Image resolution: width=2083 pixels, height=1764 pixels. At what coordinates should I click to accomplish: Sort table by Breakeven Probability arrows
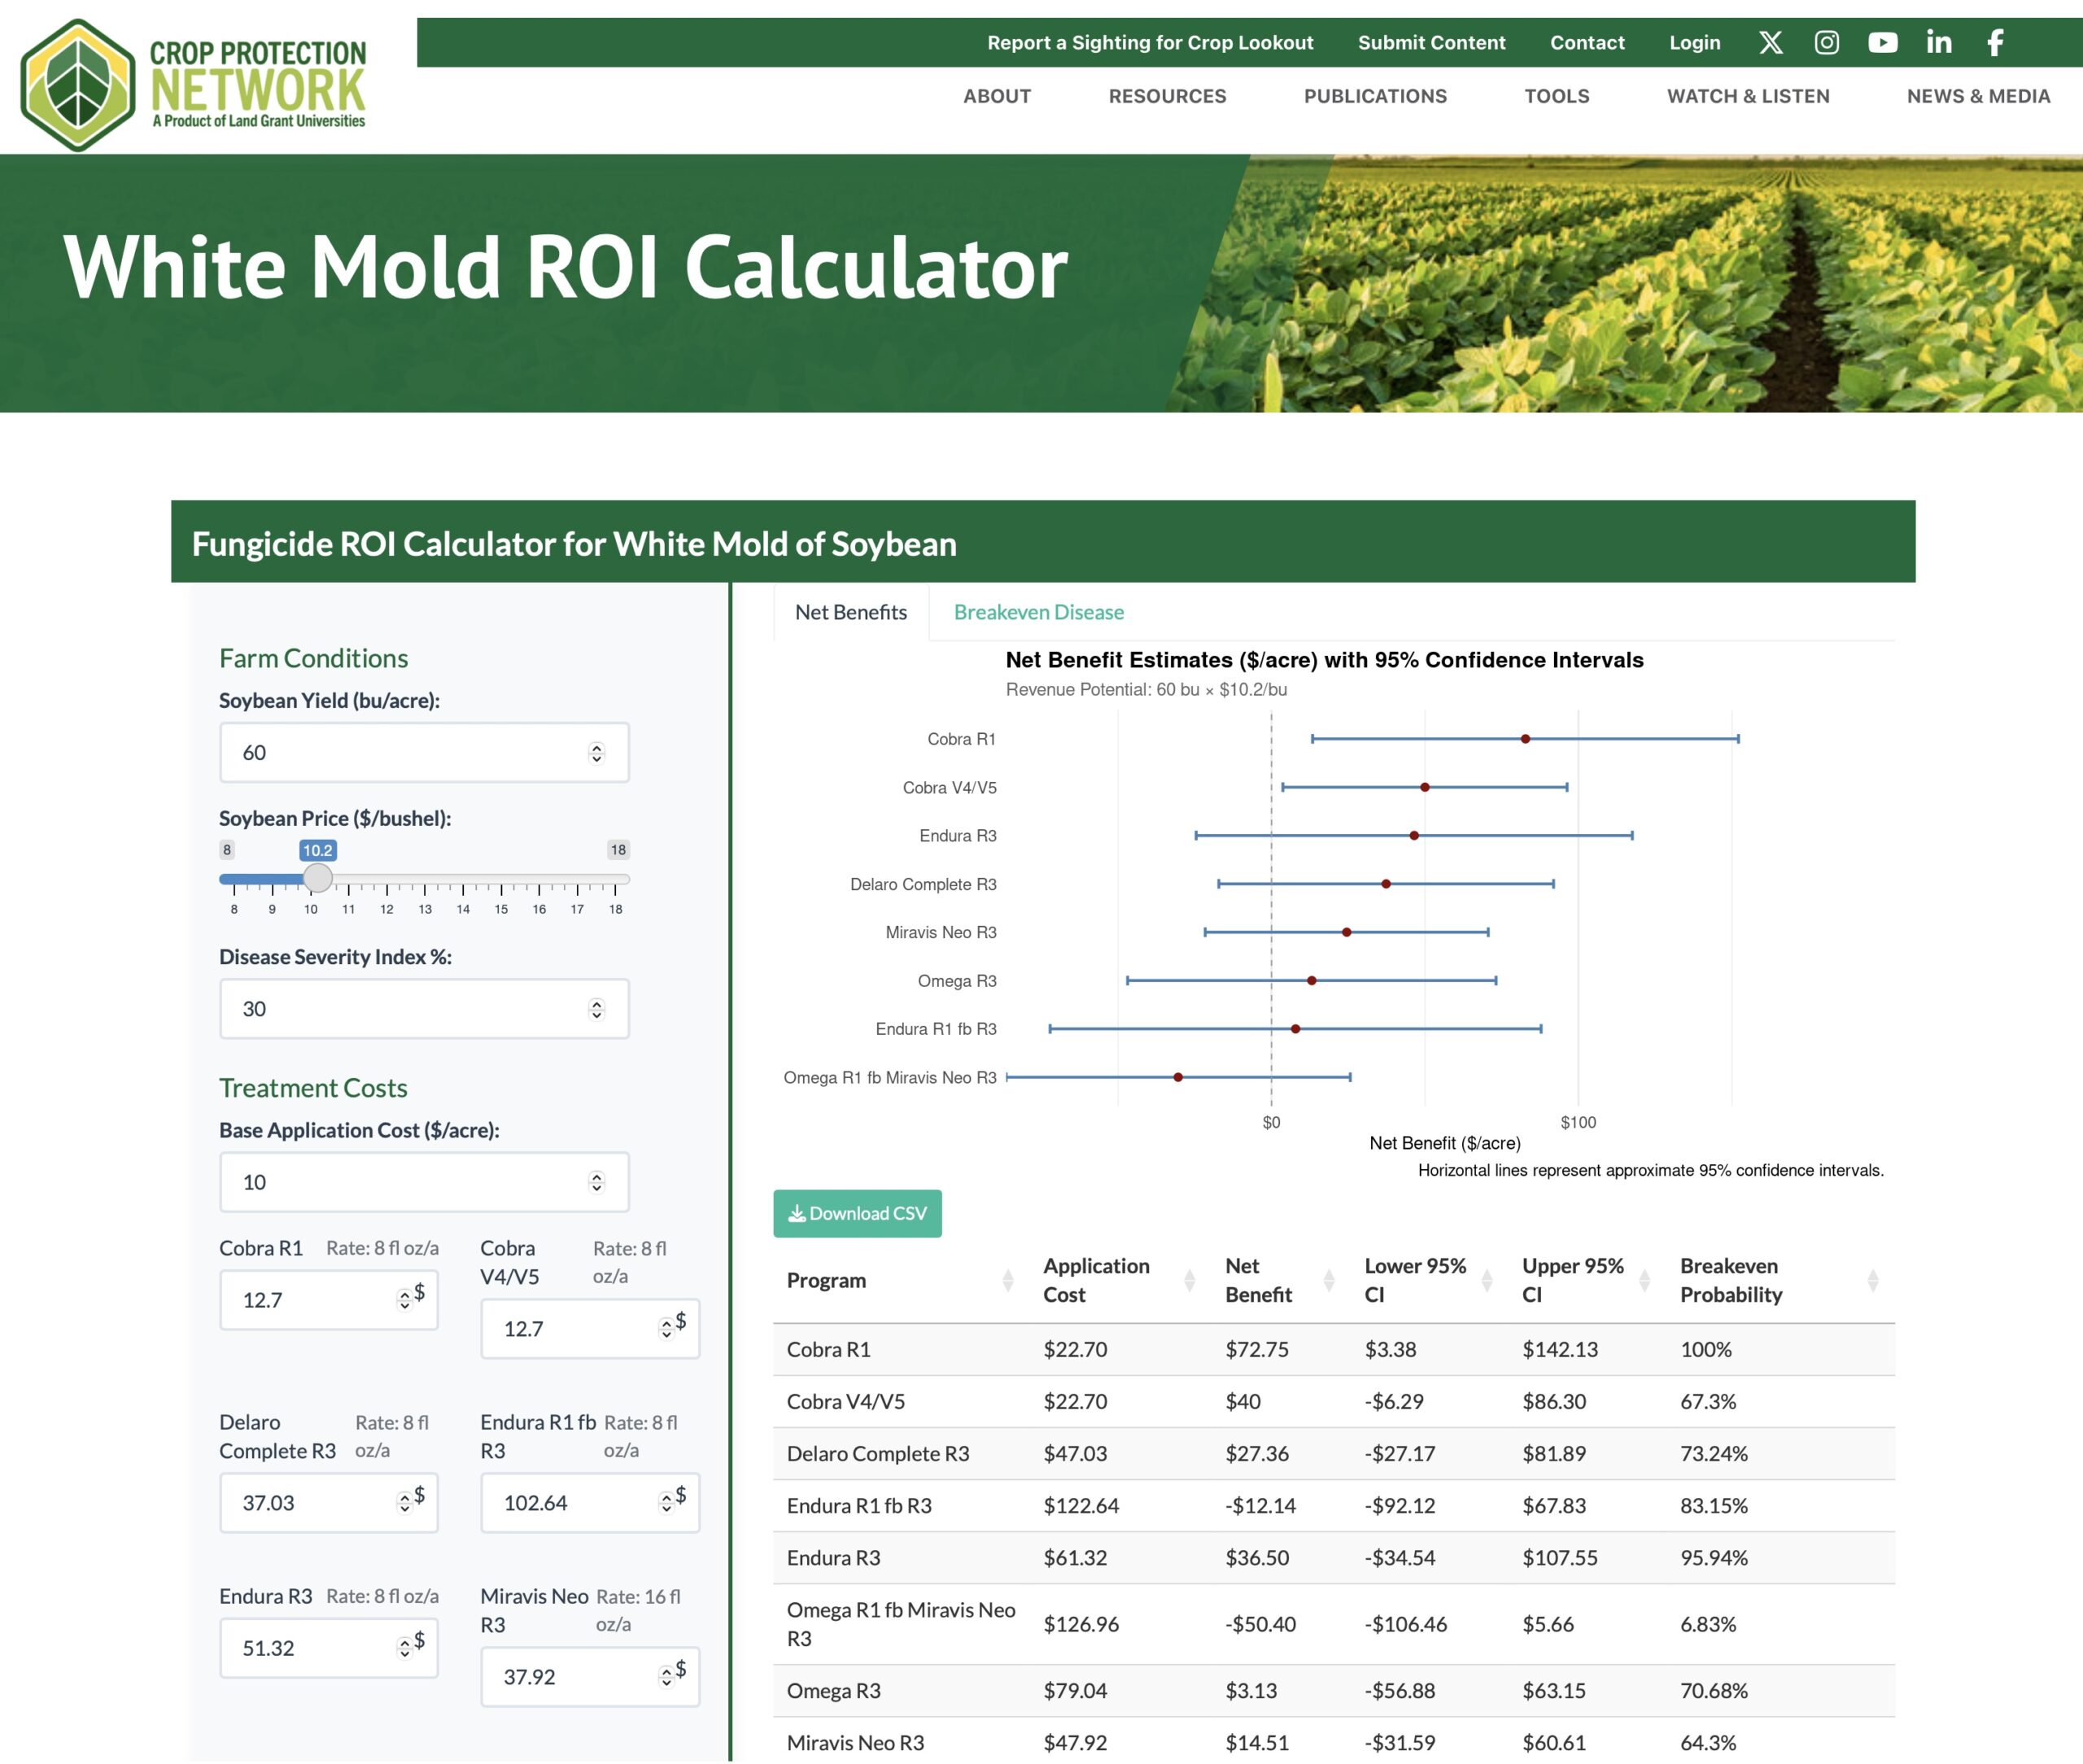[x=1873, y=1281]
